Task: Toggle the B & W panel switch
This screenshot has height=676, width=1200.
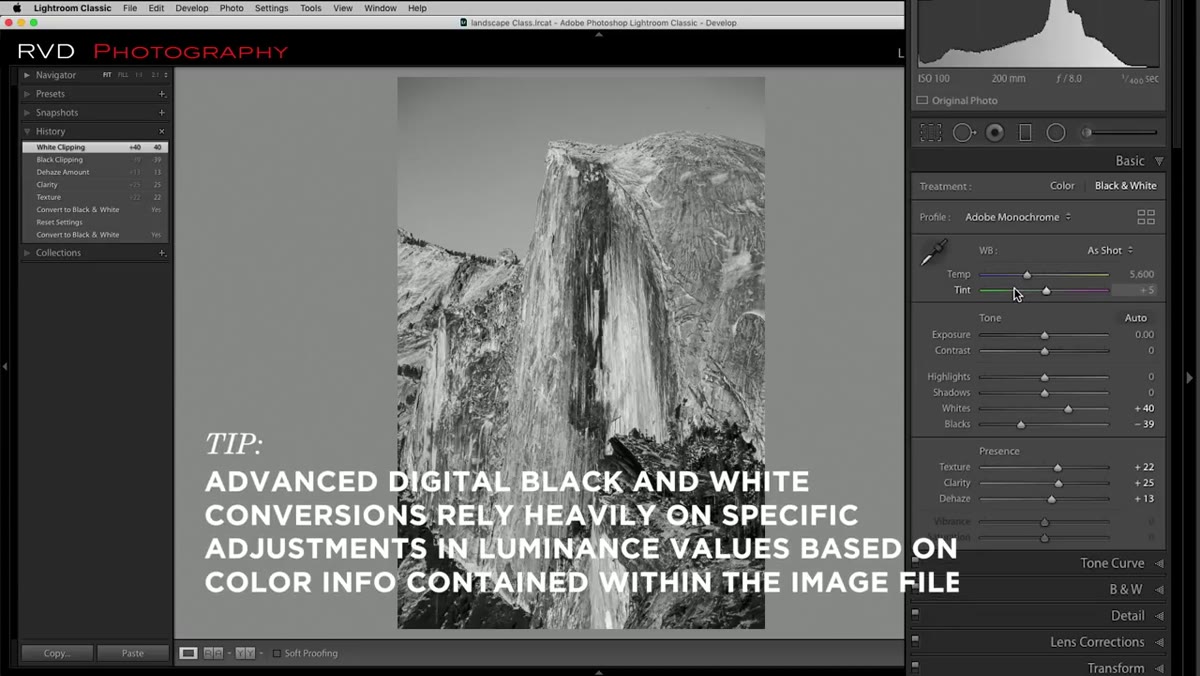Action: click(x=915, y=589)
